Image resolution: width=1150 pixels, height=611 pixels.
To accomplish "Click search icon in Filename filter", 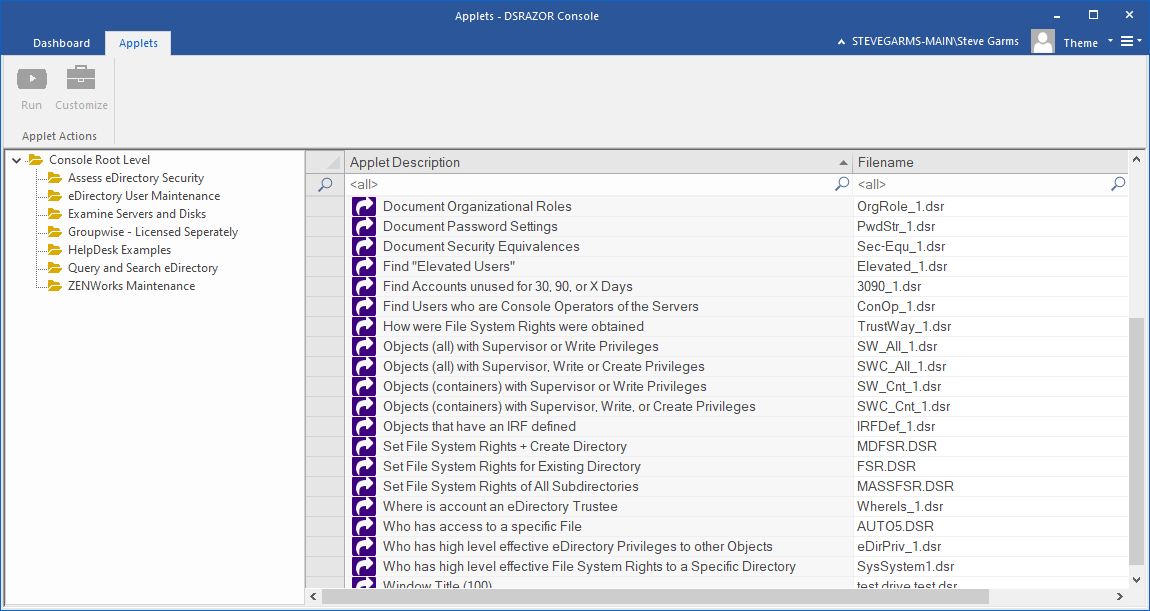I will pos(1118,184).
